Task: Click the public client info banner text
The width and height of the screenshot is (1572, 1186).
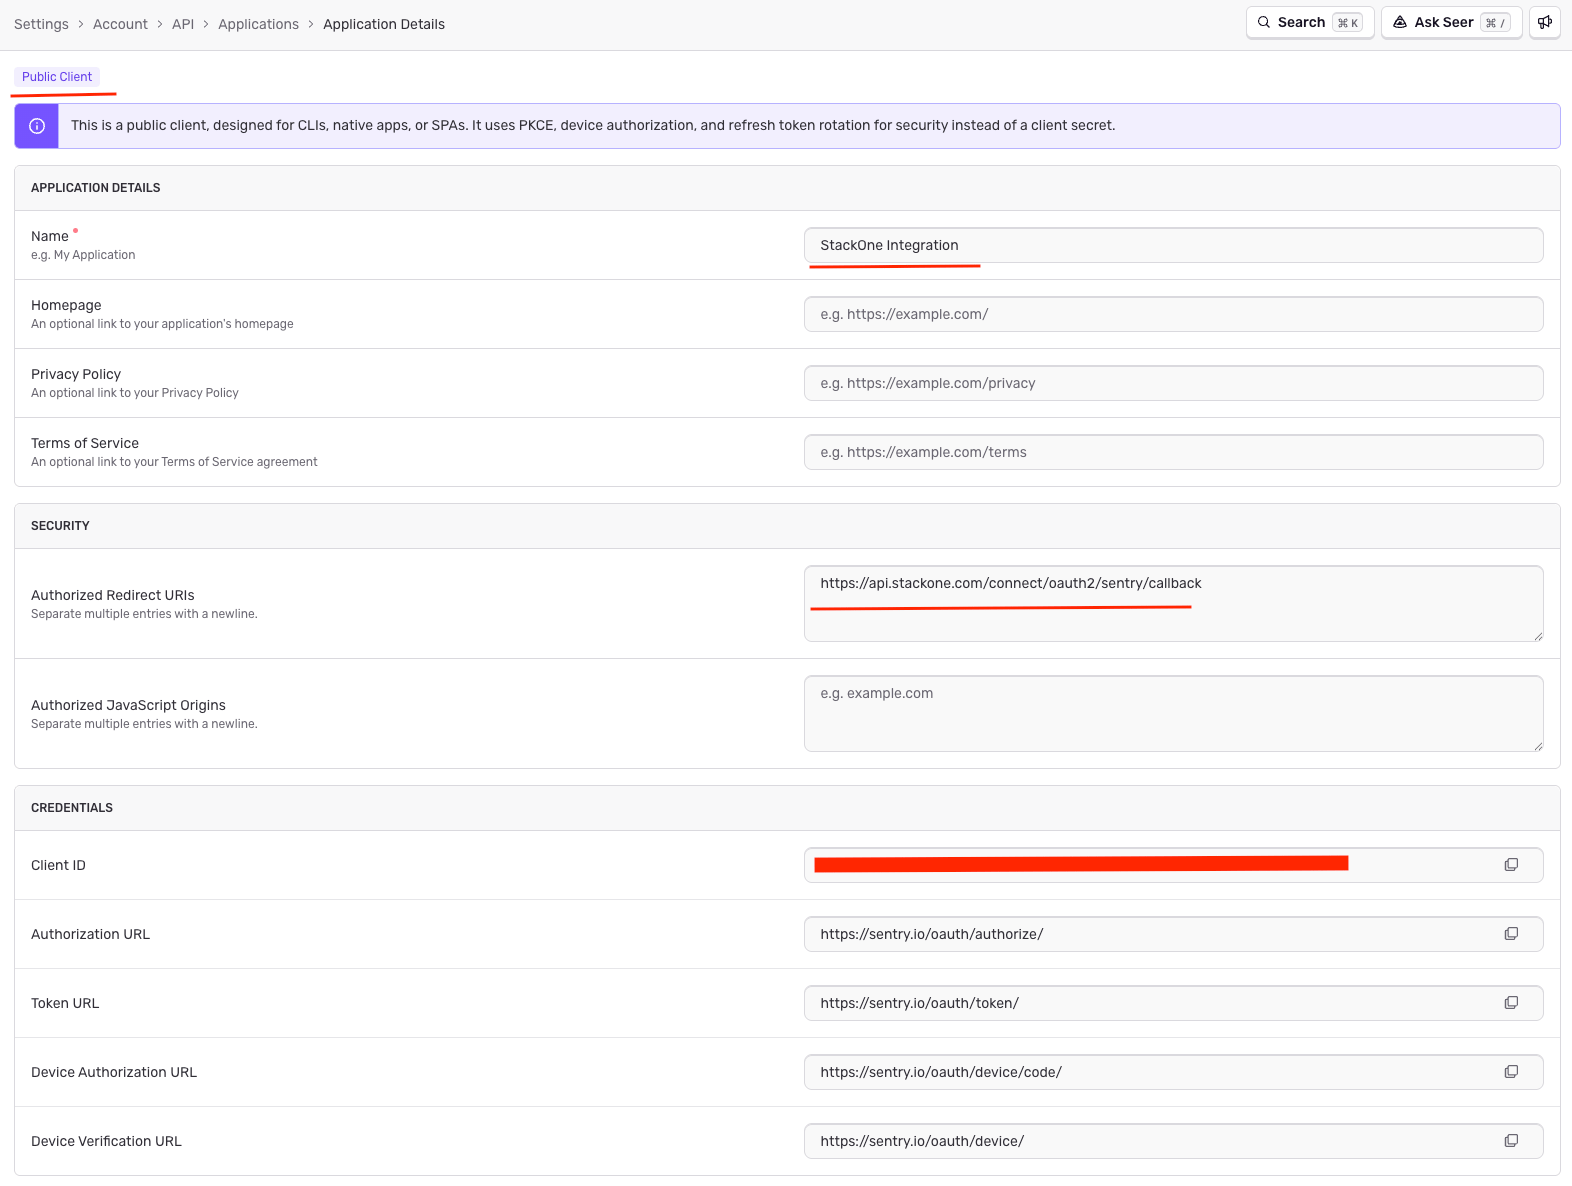Action: click(x=593, y=126)
